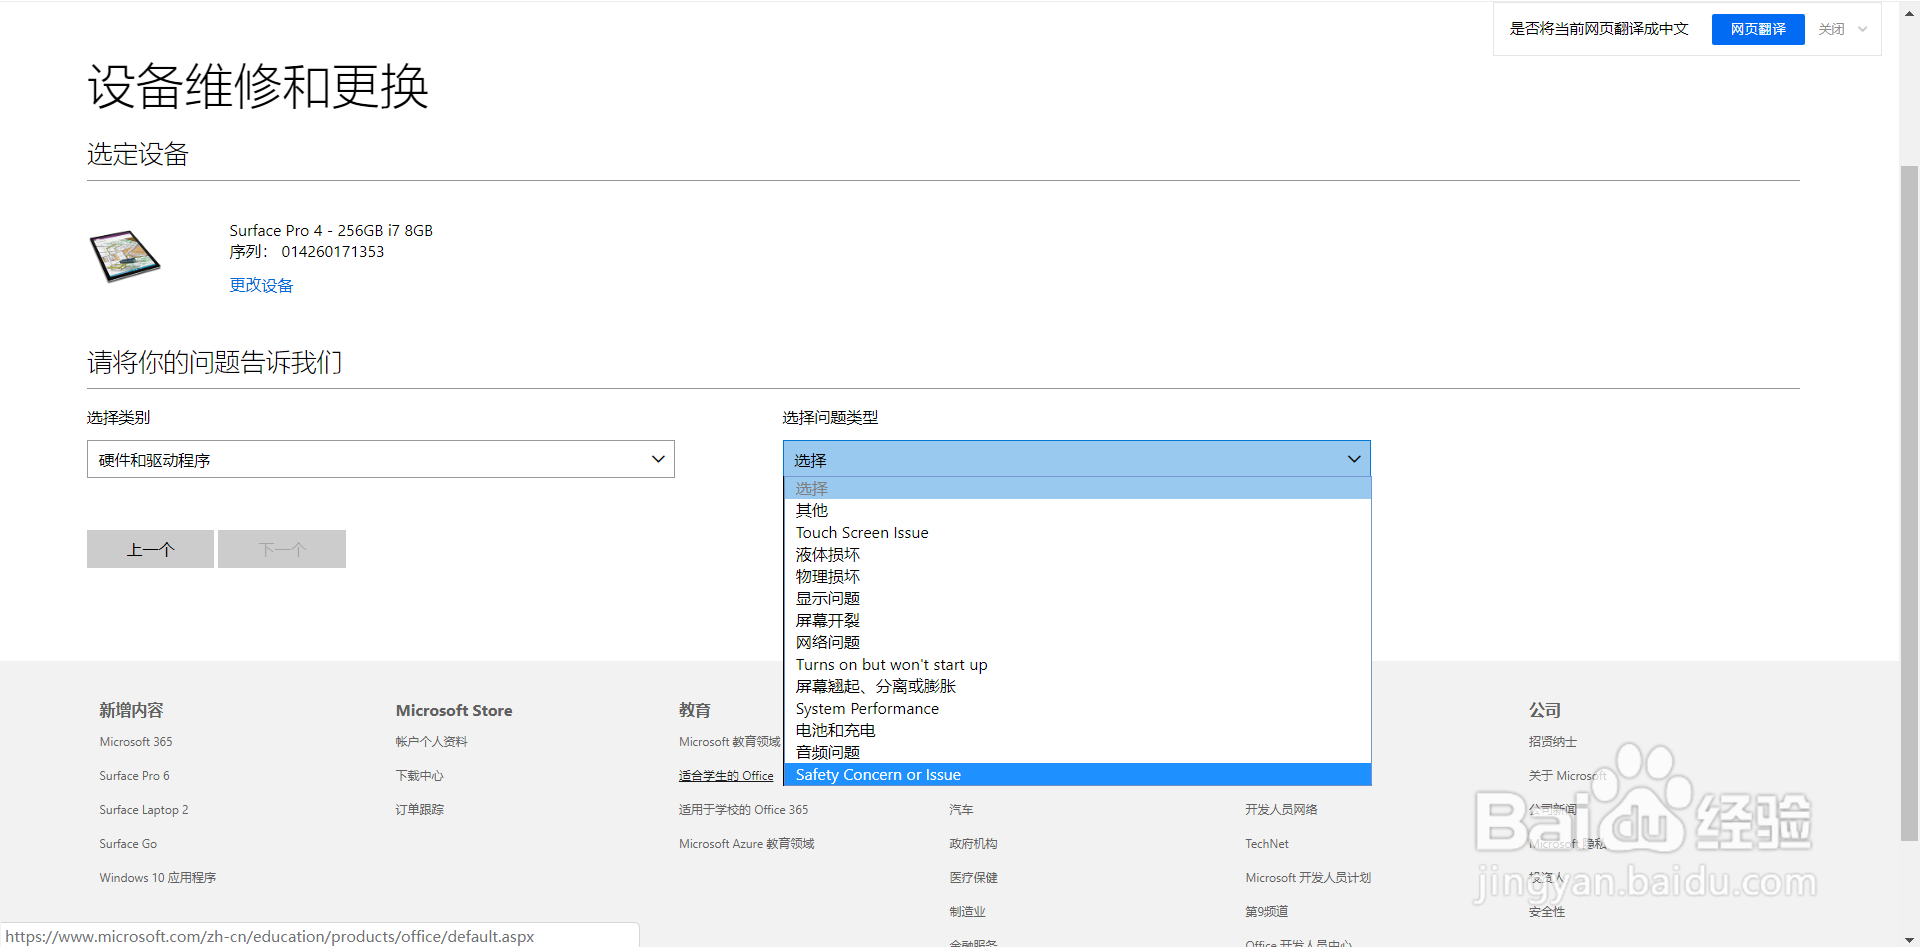Open 适合学生的 Office link
This screenshot has width=1920, height=947.
[726, 776]
